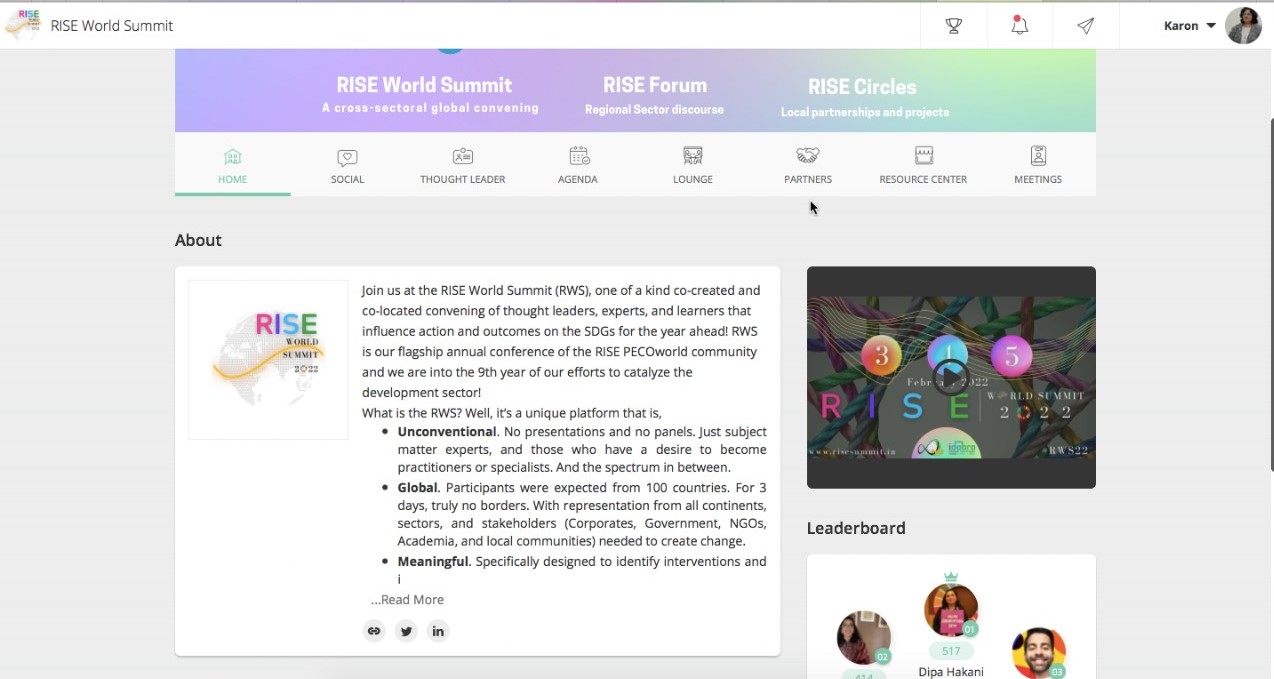Click the bold word Unconventional
The height and width of the screenshot is (679, 1274).
click(447, 432)
